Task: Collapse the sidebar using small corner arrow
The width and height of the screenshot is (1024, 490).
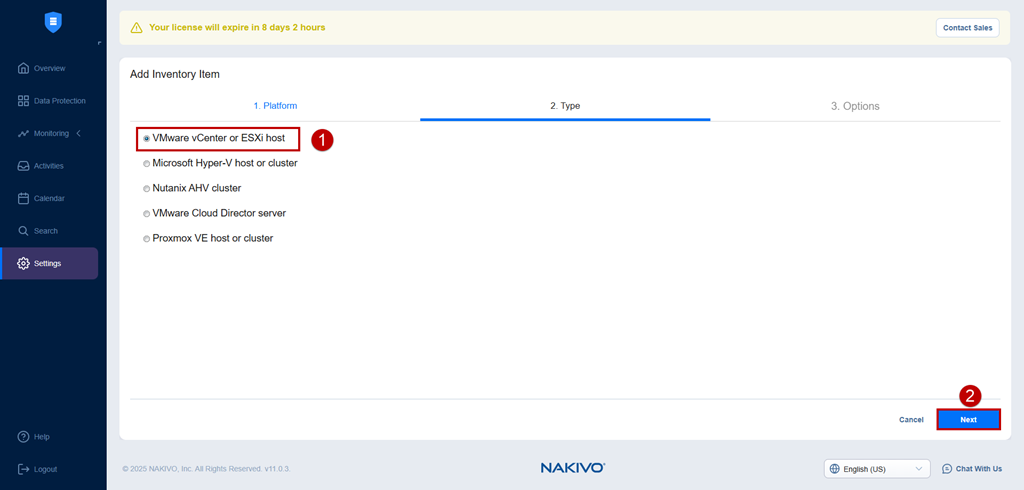Action: [x=99, y=43]
